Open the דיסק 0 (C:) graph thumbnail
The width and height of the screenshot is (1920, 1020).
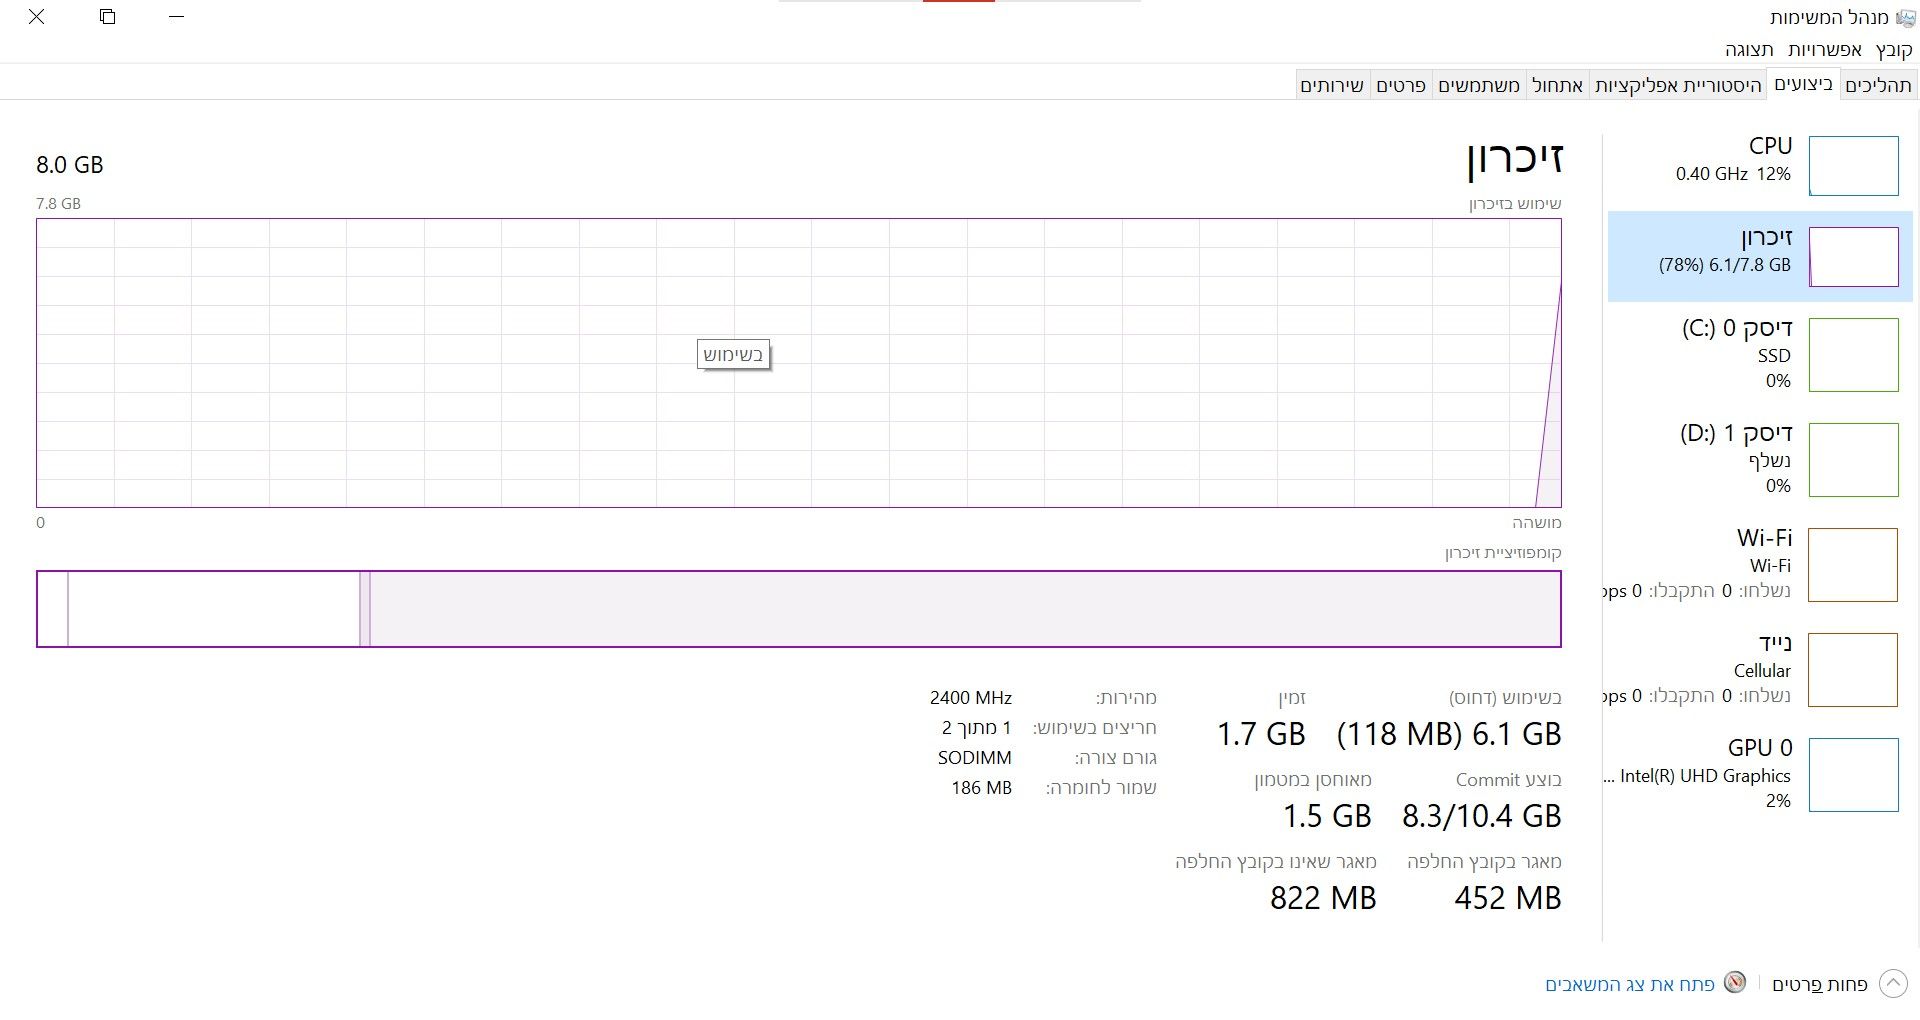[1853, 355]
